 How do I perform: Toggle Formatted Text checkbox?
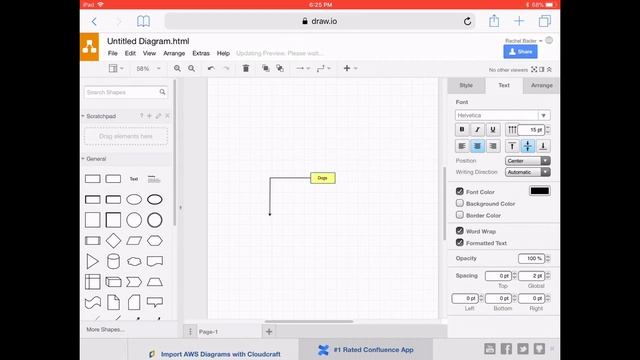(x=460, y=242)
